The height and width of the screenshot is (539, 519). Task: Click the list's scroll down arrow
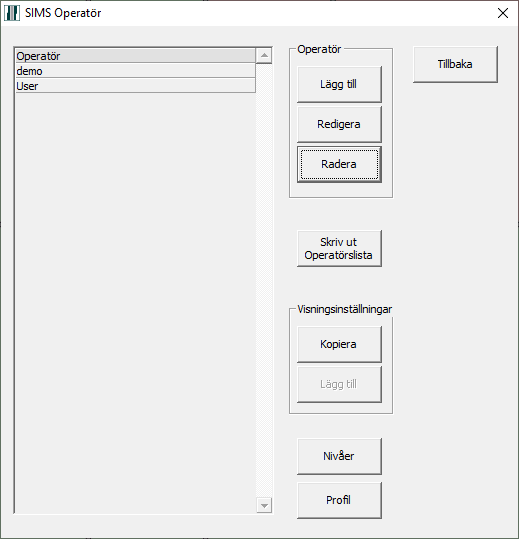(x=264, y=505)
